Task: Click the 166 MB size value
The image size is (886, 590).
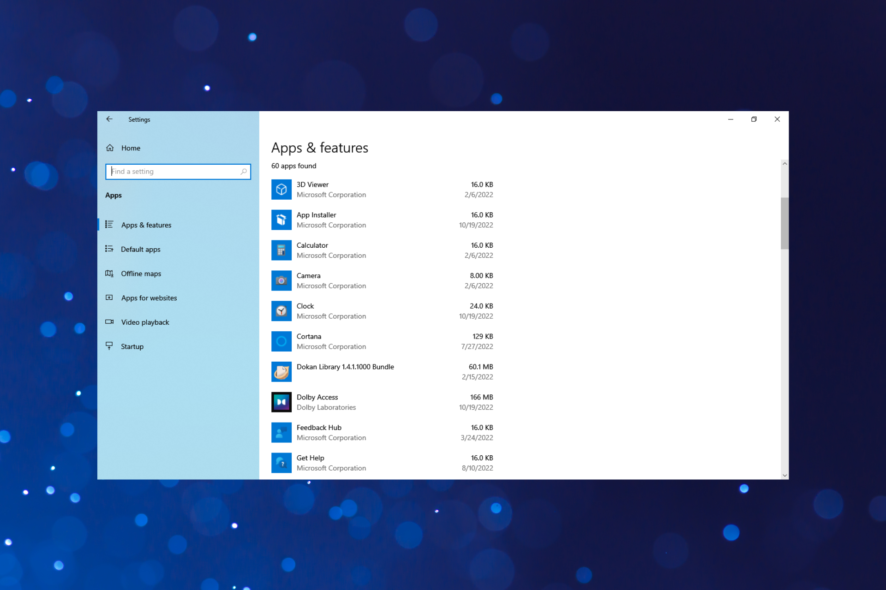Action: [481, 397]
